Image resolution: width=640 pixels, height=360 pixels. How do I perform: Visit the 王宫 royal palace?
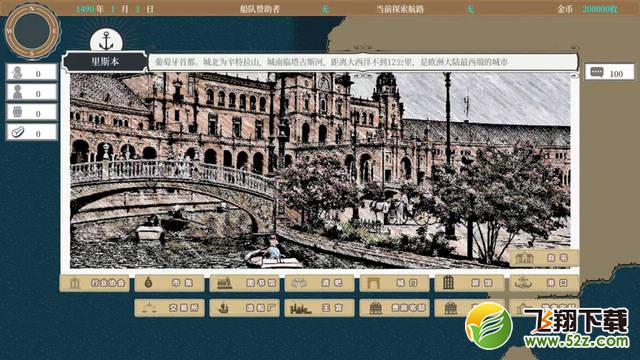coord(319,308)
